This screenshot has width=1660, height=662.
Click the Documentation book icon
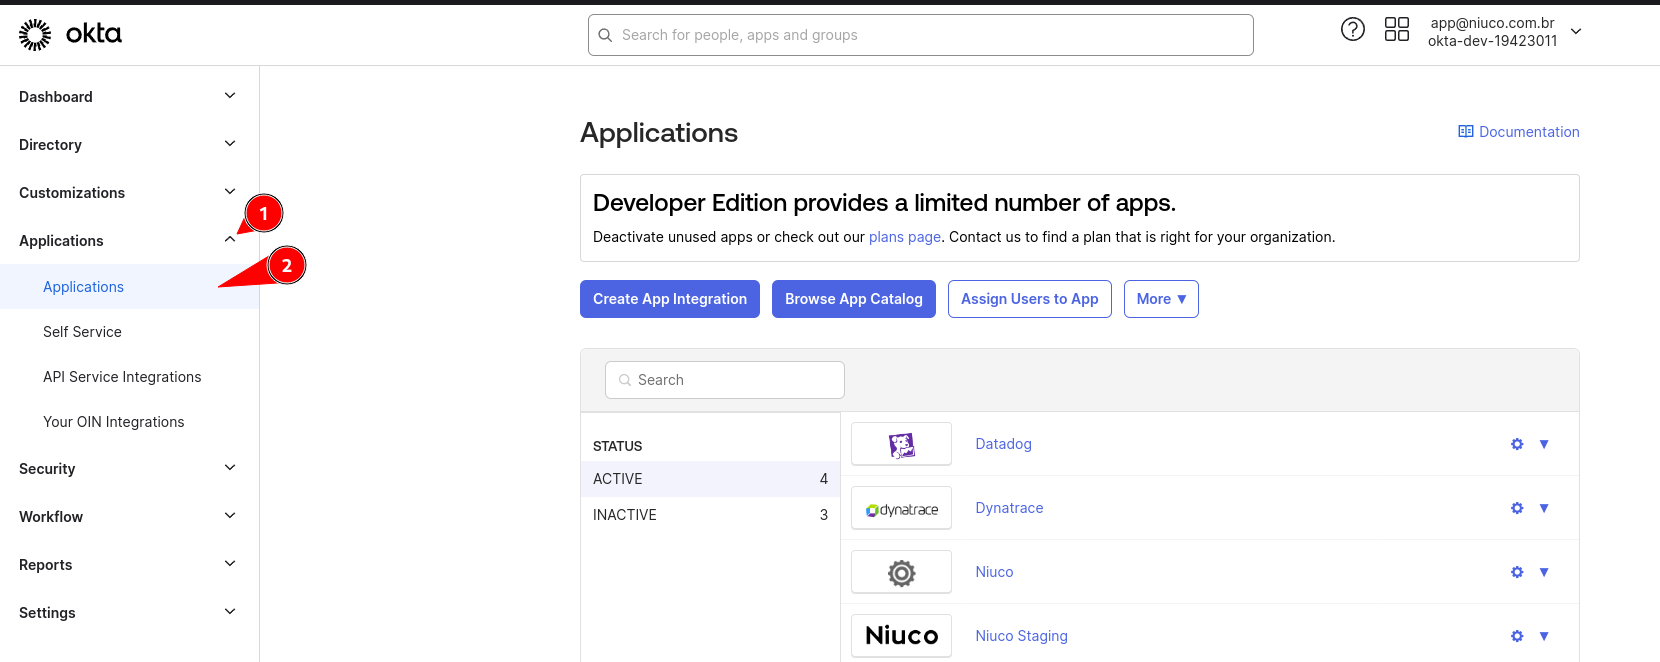tap(1466, 132)
